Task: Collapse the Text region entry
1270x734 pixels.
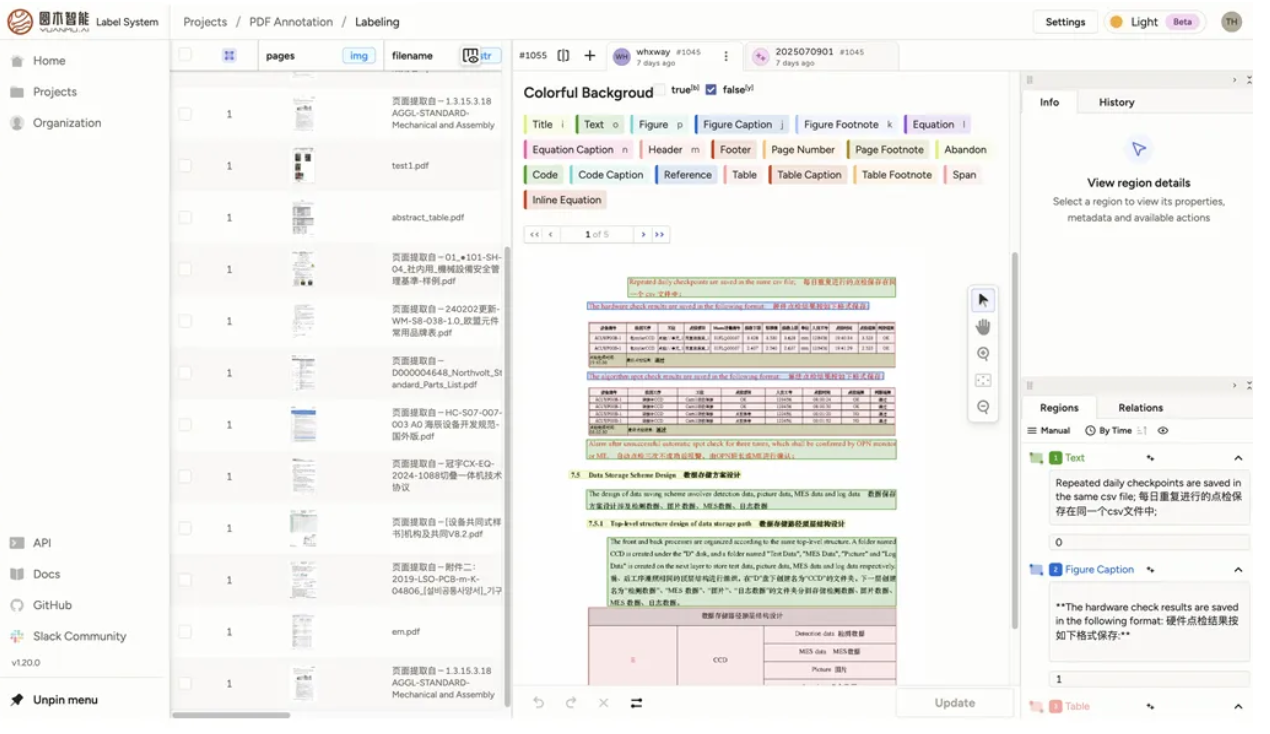Action: (1238, 458)
